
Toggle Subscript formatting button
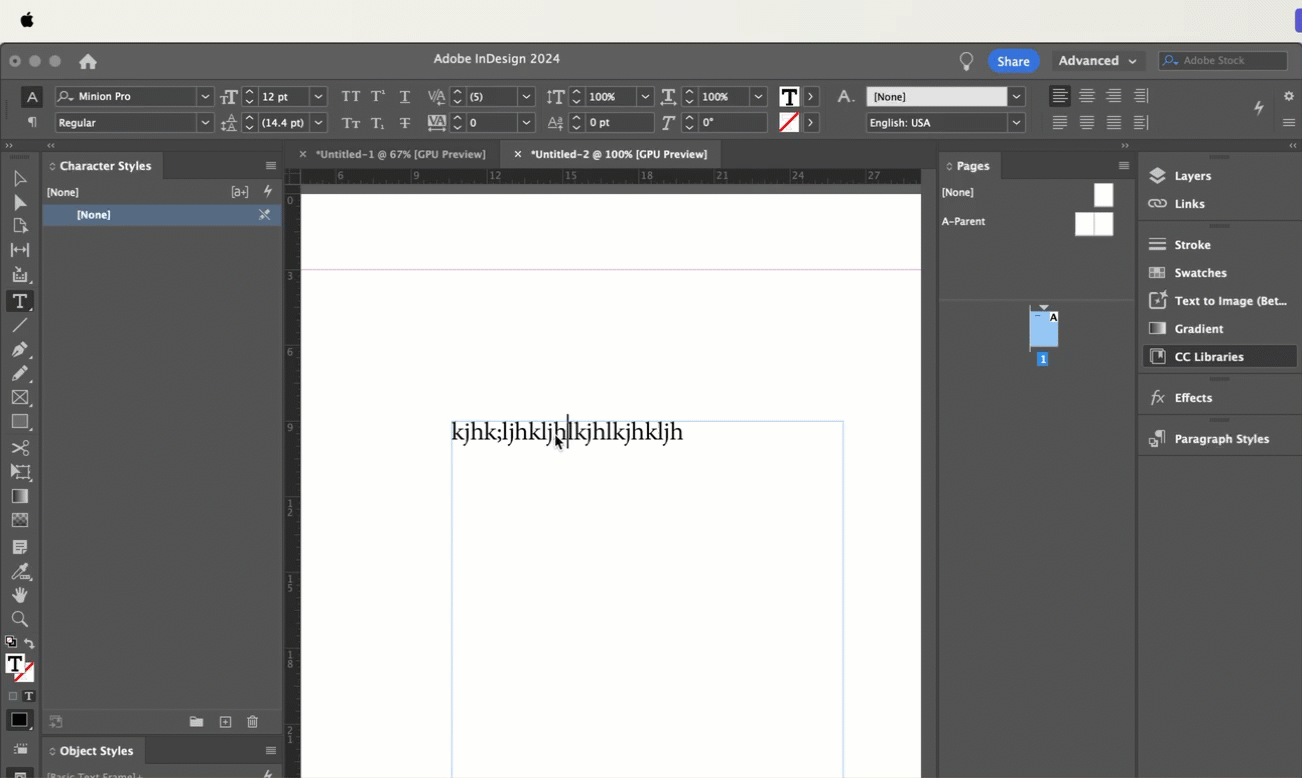(378, 123)
